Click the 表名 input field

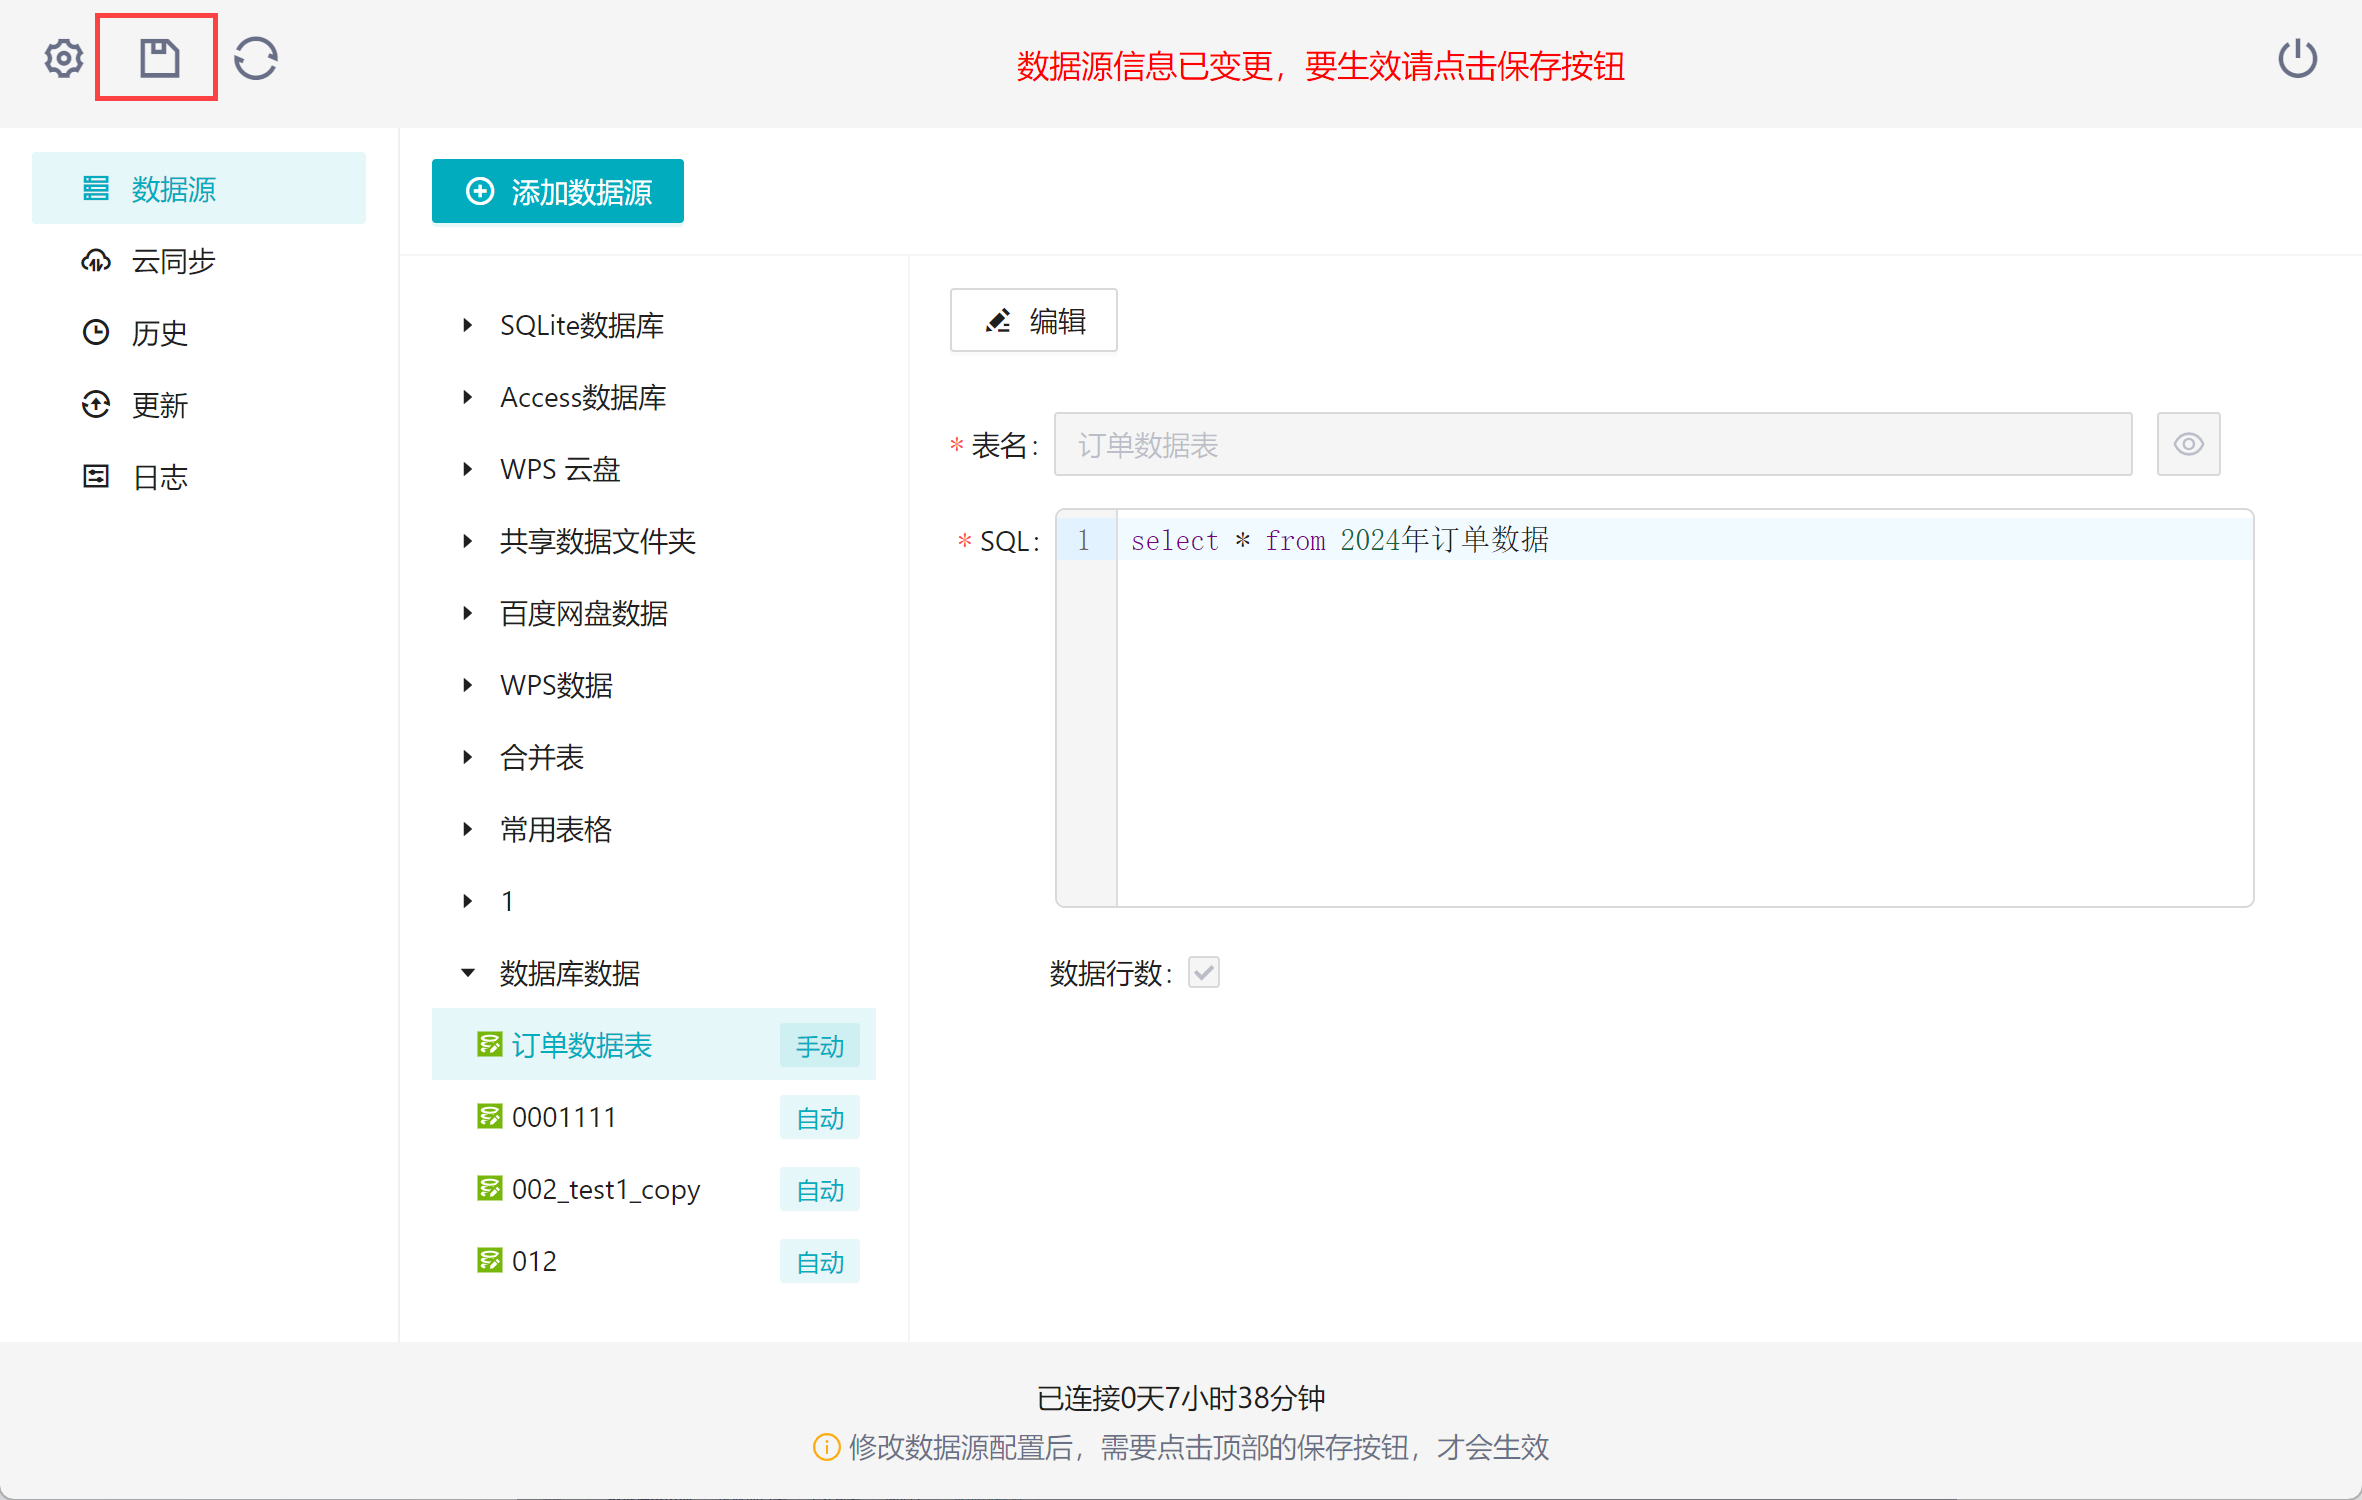[x=1593, y=444]
